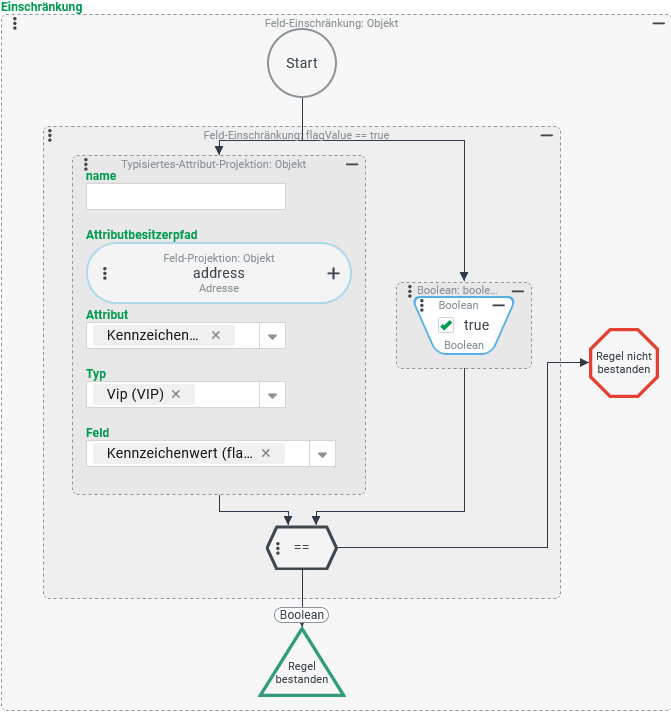Collapse the flagValue == true block
This screenshot has width=671, height=713.
click(x=546, y=135)
